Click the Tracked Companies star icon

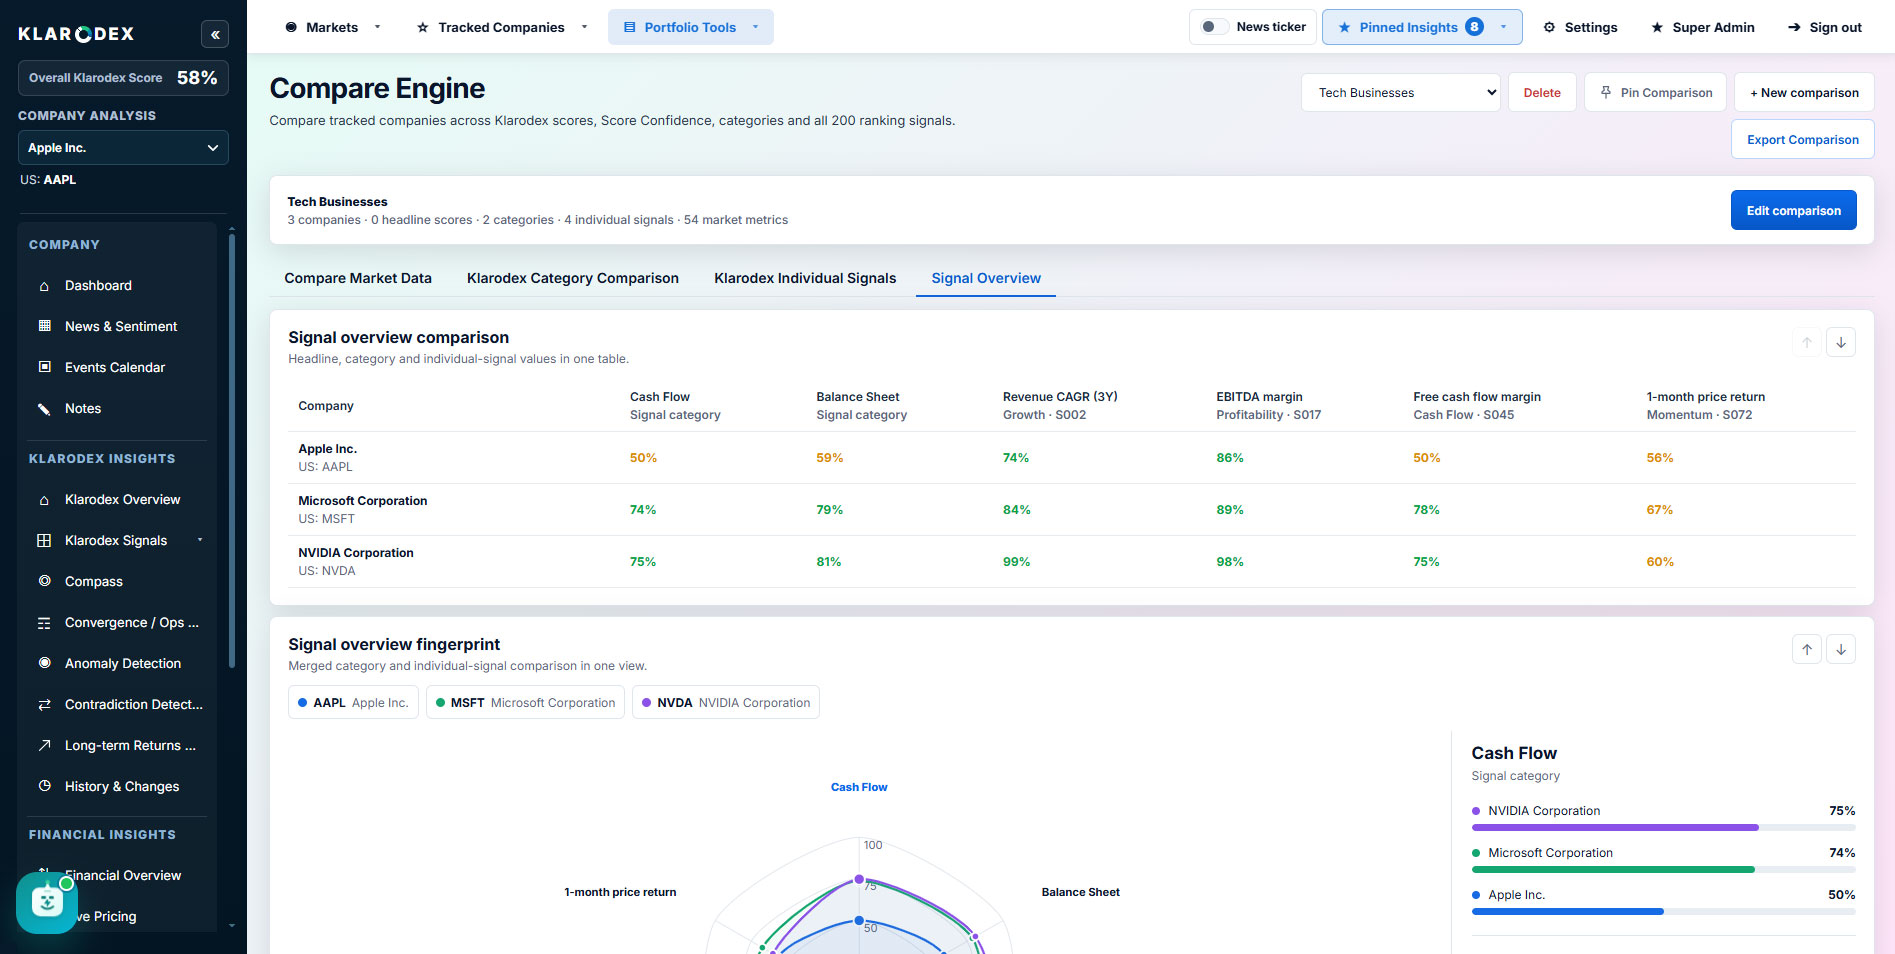(423, 27)
